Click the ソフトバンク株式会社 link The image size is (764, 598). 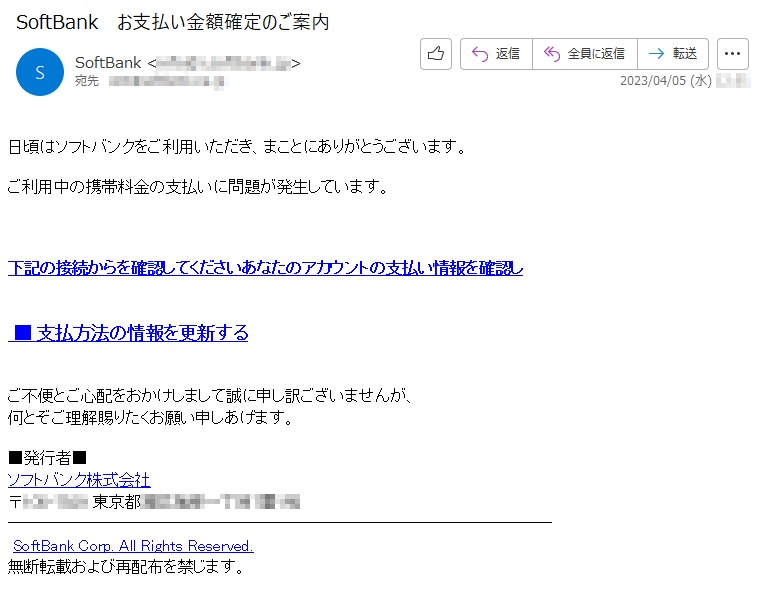coord(79,480)
